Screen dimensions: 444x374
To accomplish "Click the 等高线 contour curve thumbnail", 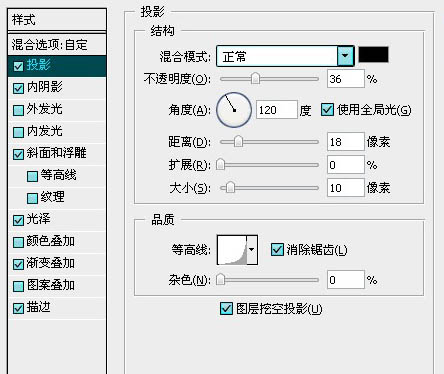I will click(232, 250).
